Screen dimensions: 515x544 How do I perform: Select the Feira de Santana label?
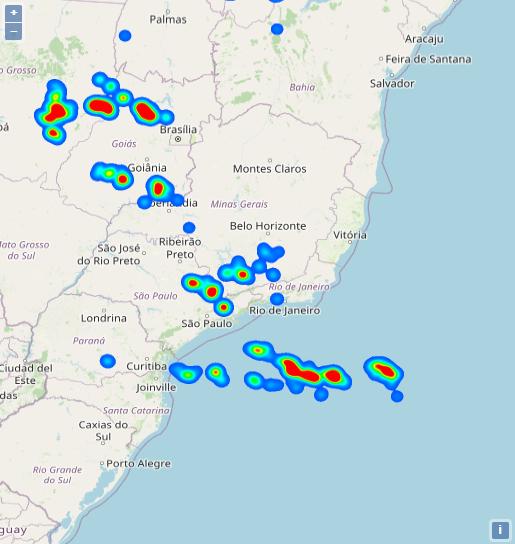pos(429,59)
